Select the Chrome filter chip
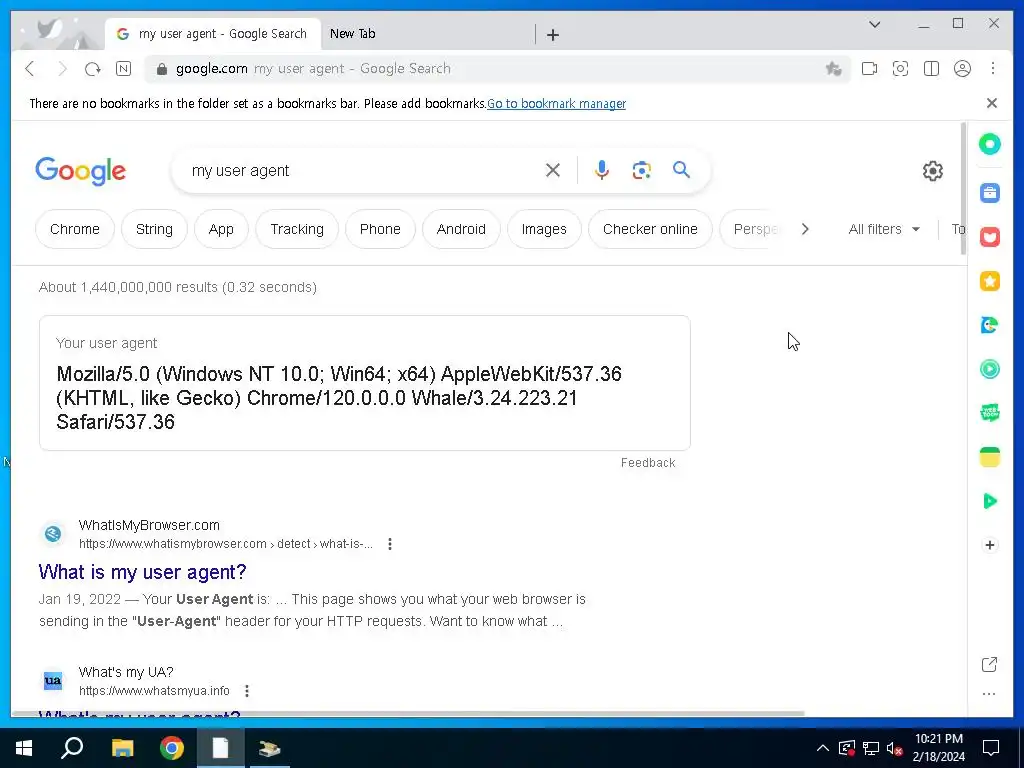The height and width of the screenshot is (768, 1024). (75, 229)
